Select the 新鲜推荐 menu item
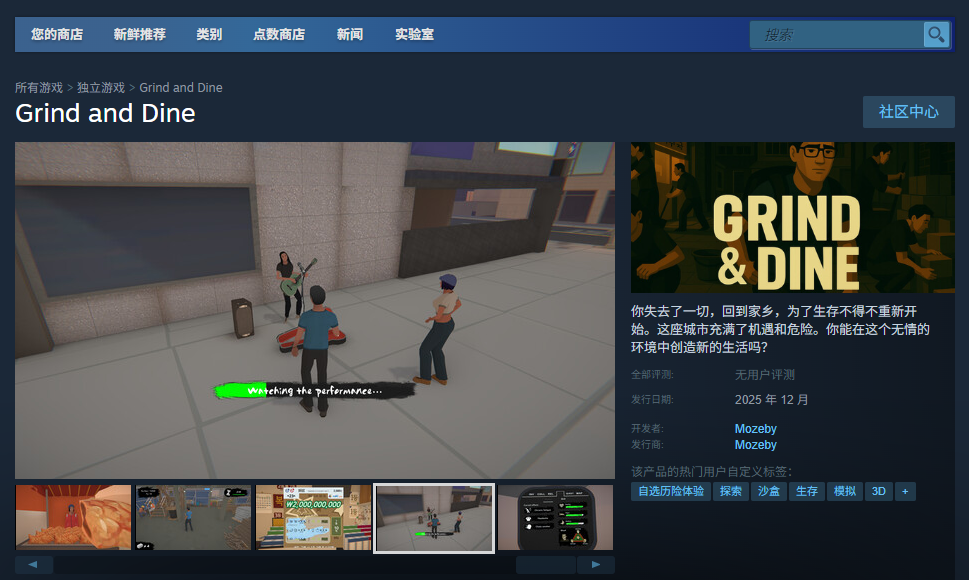 139,33
